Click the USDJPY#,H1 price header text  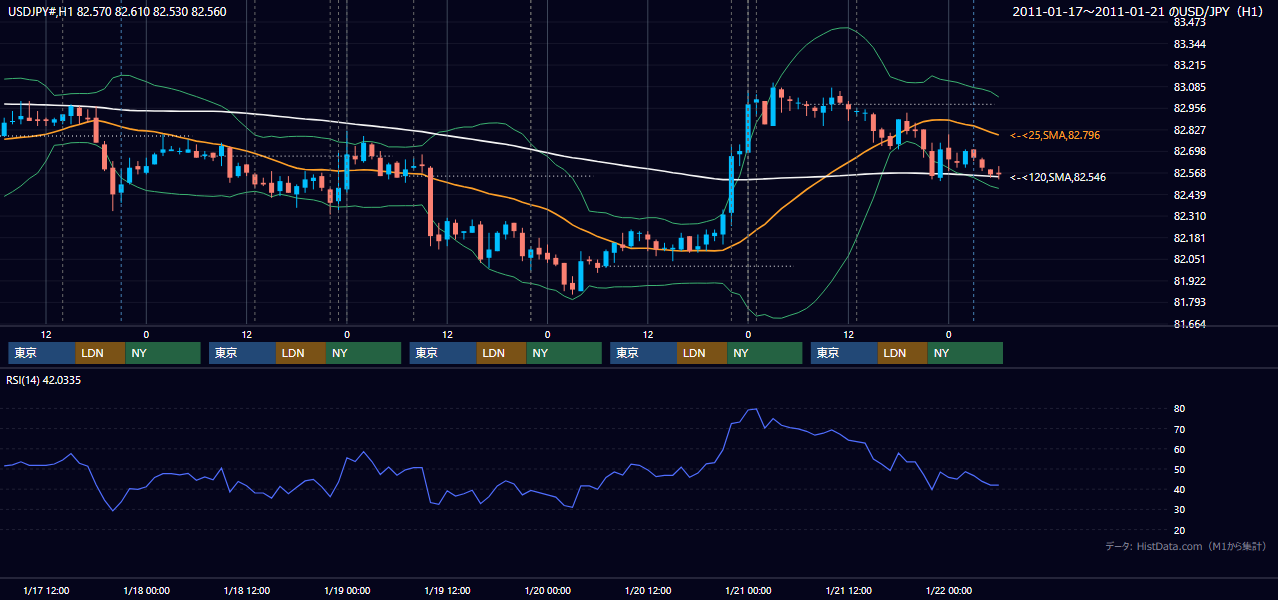coord(115,11)
